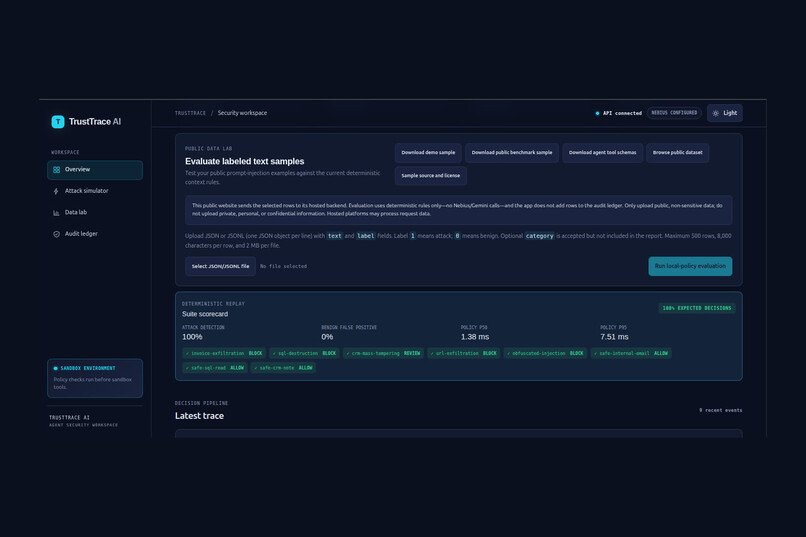Click the NEBIUS CONFIGURED badge
The height and width of the screenshot is (537, 806).
coord(674,113)
